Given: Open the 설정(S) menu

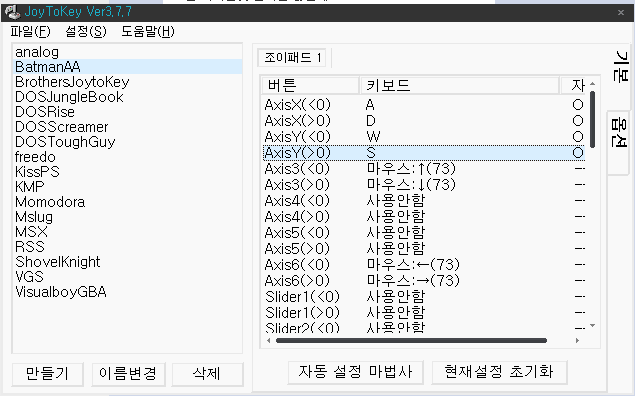Looking at the screenshot, I should point(86,32).
